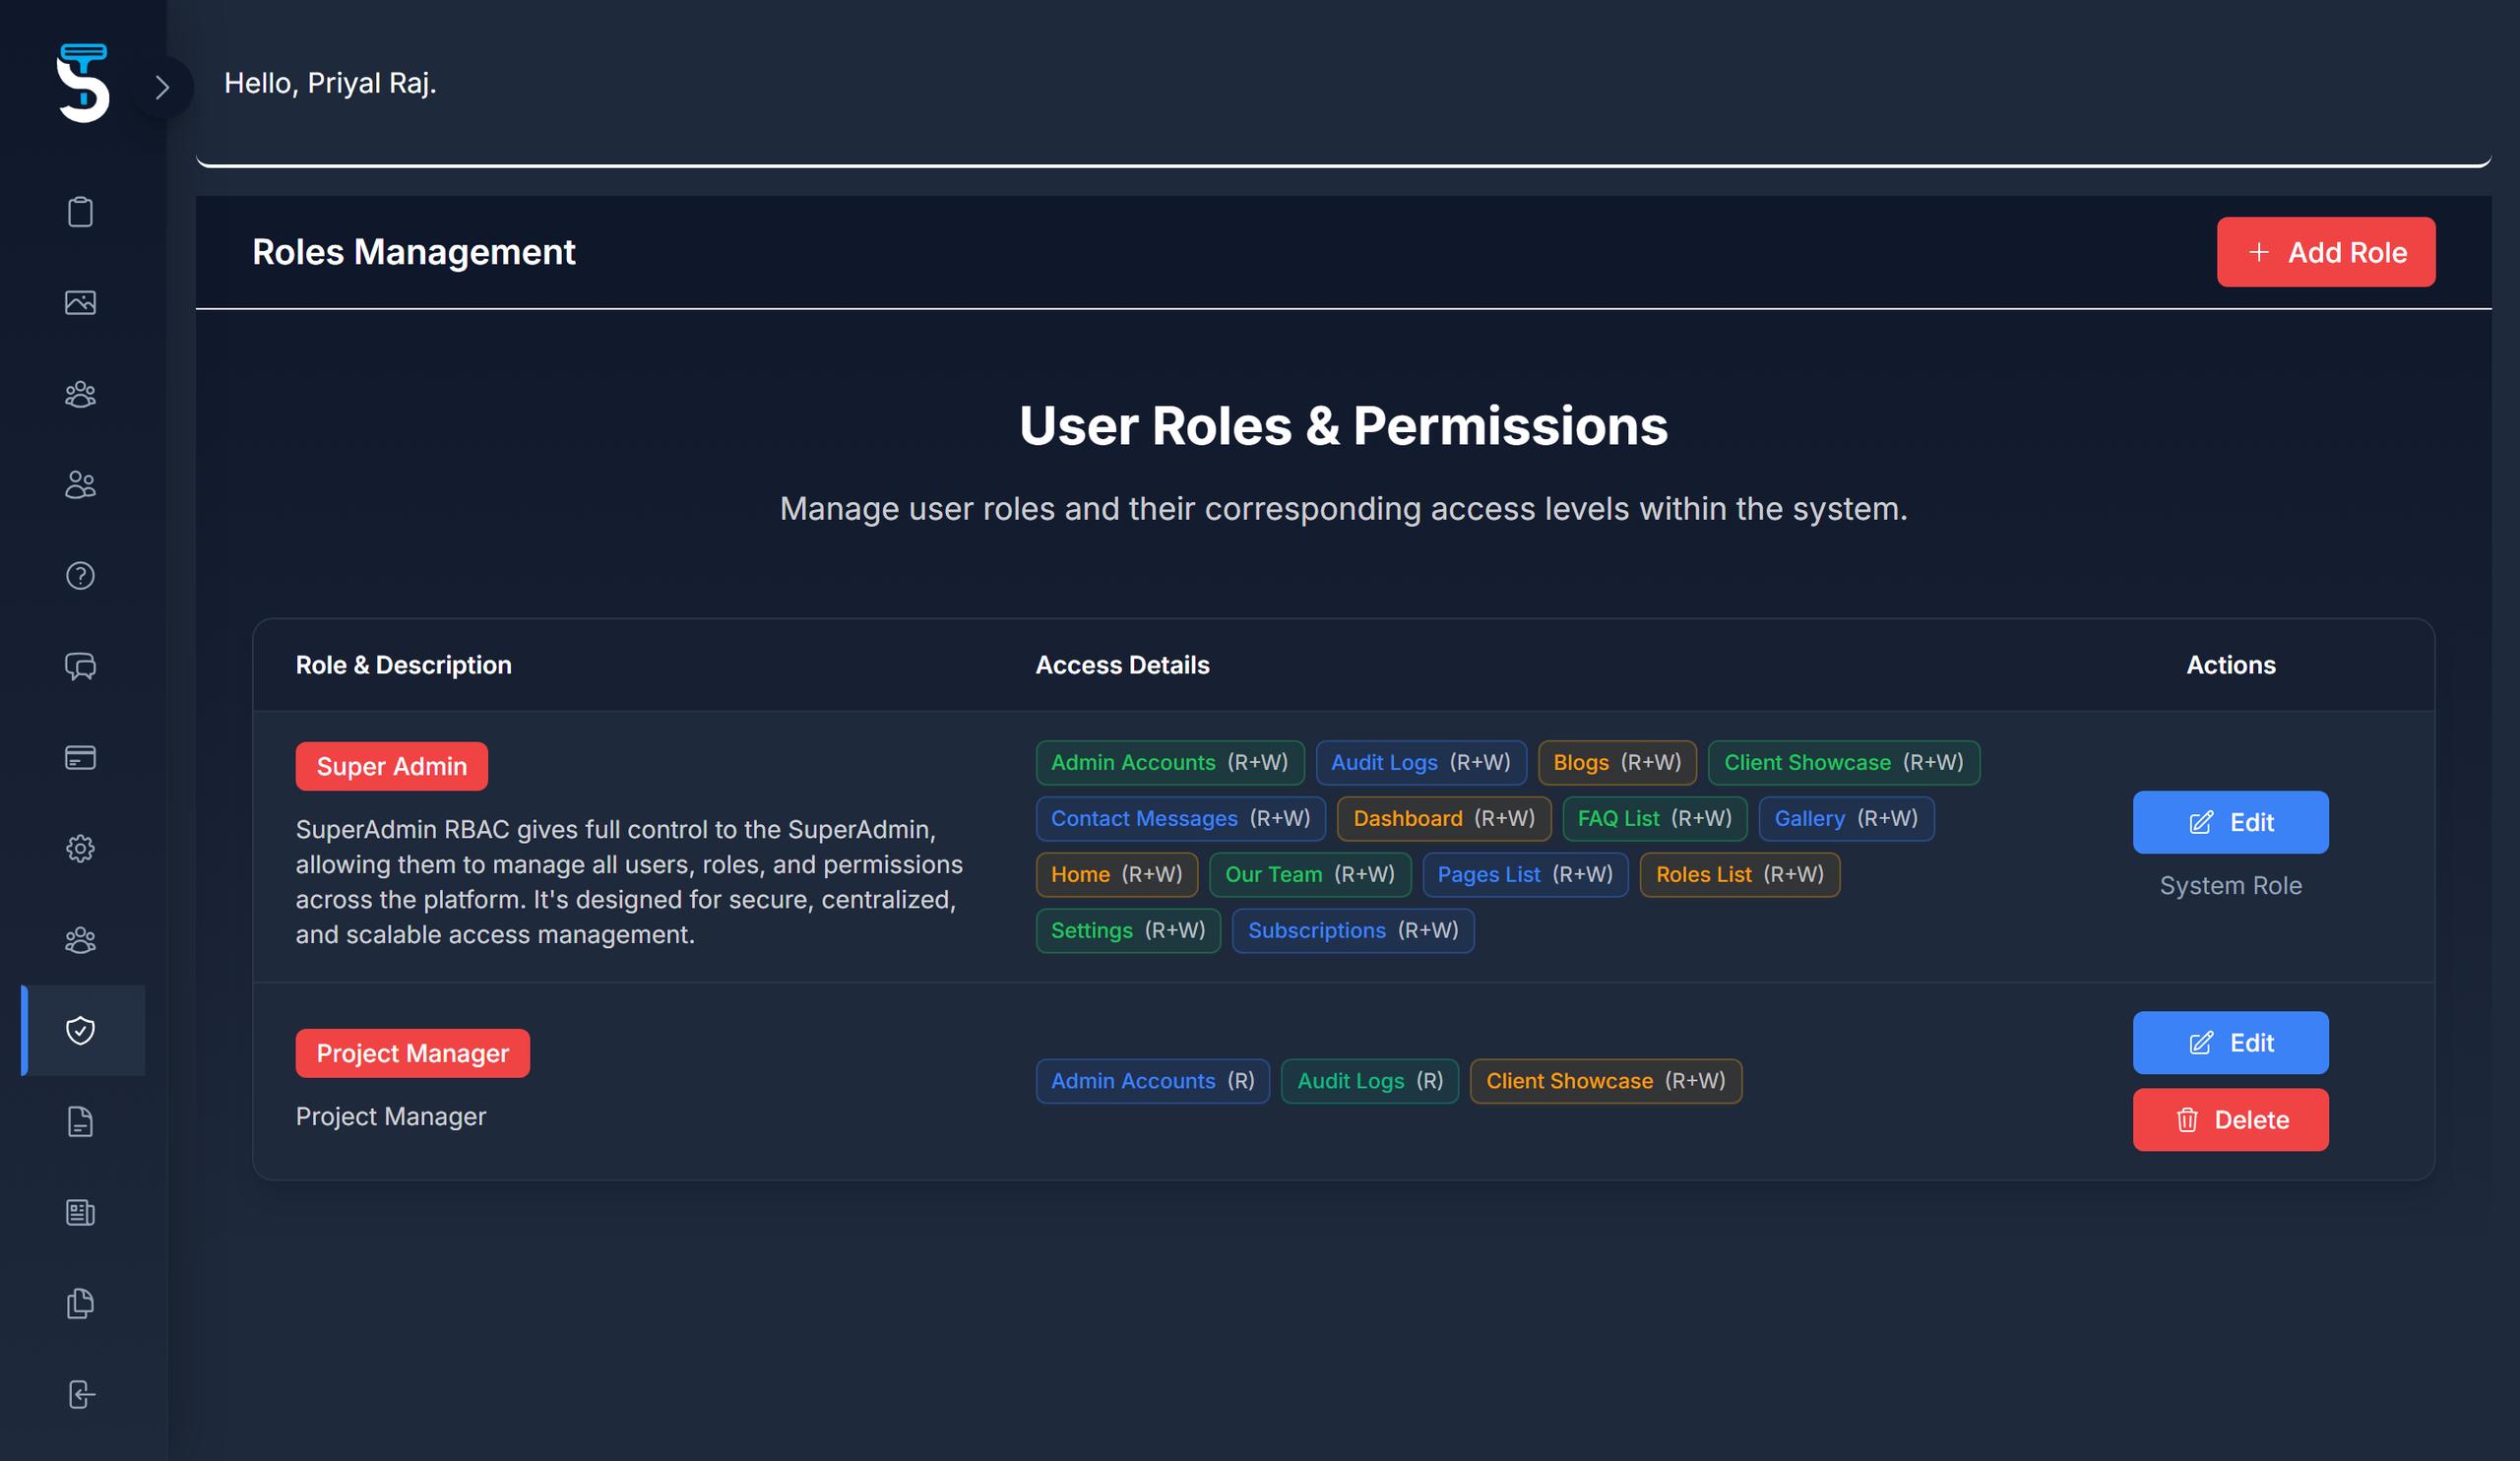The image size is (2520, 1461).
Task: Delete the Project Manager role
Action: (2230, 1120)
